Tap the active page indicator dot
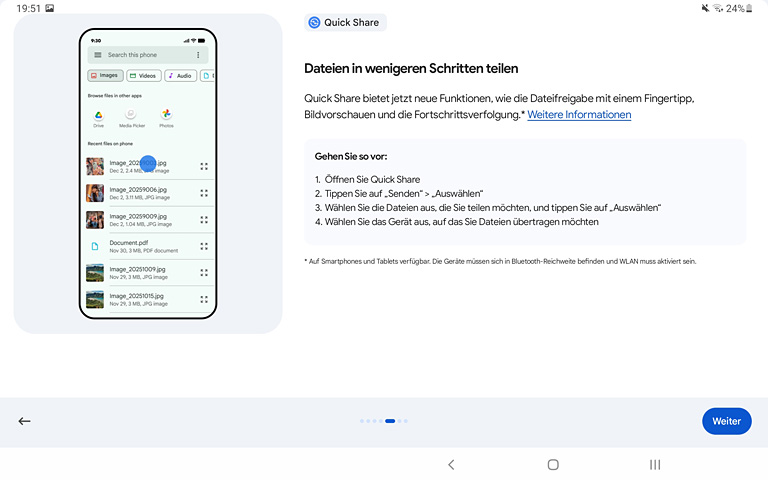This screenshot has width=768, height=480. (390, 421)
